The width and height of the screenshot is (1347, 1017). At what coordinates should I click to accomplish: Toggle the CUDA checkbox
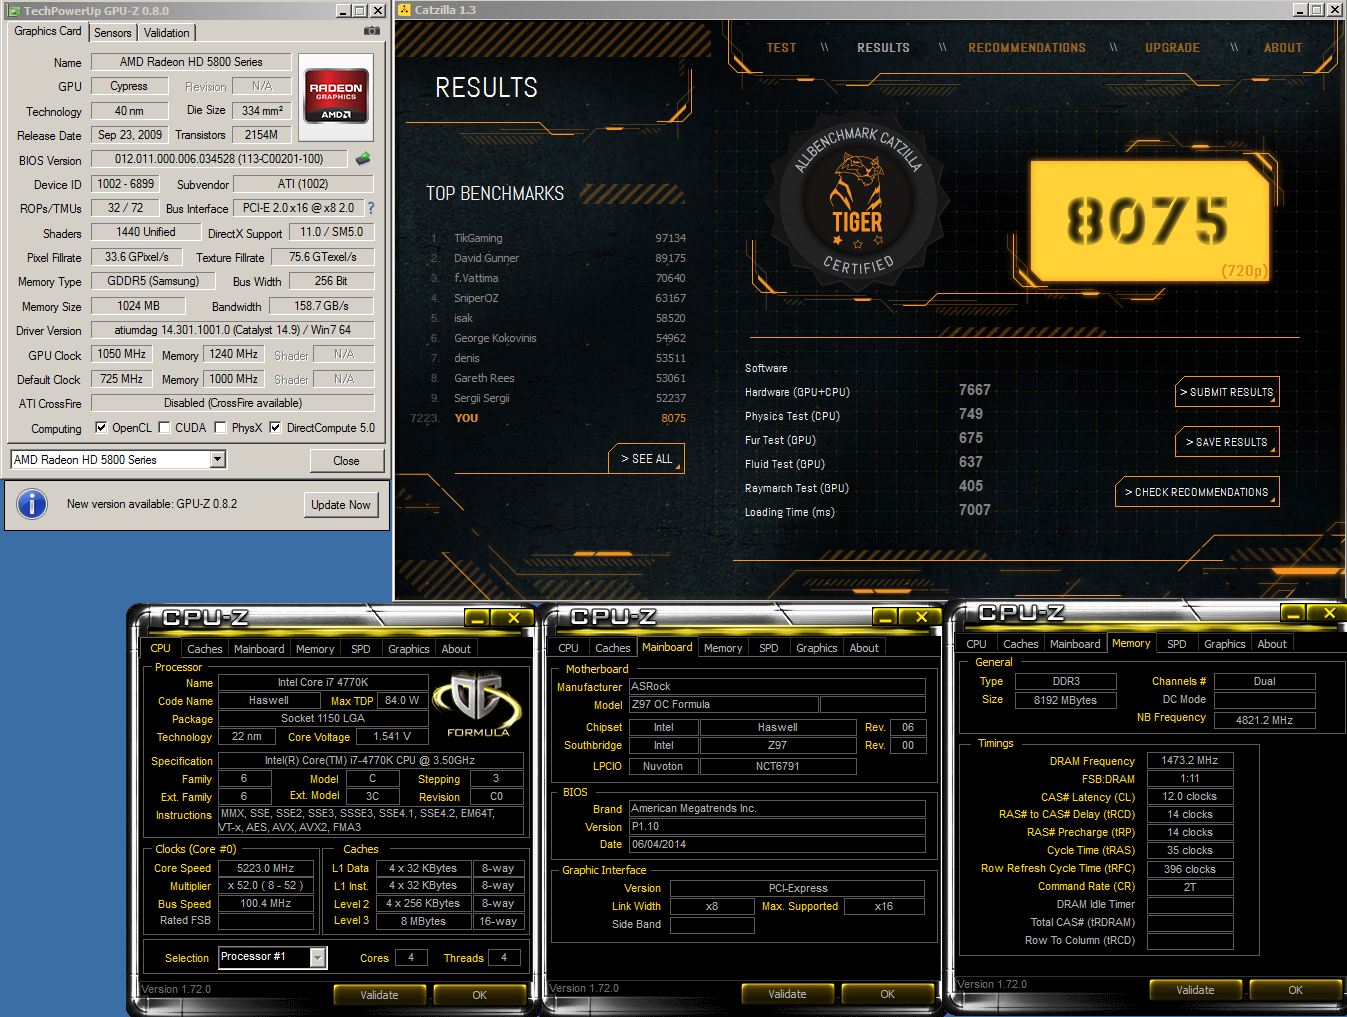(x=165, y=428)
